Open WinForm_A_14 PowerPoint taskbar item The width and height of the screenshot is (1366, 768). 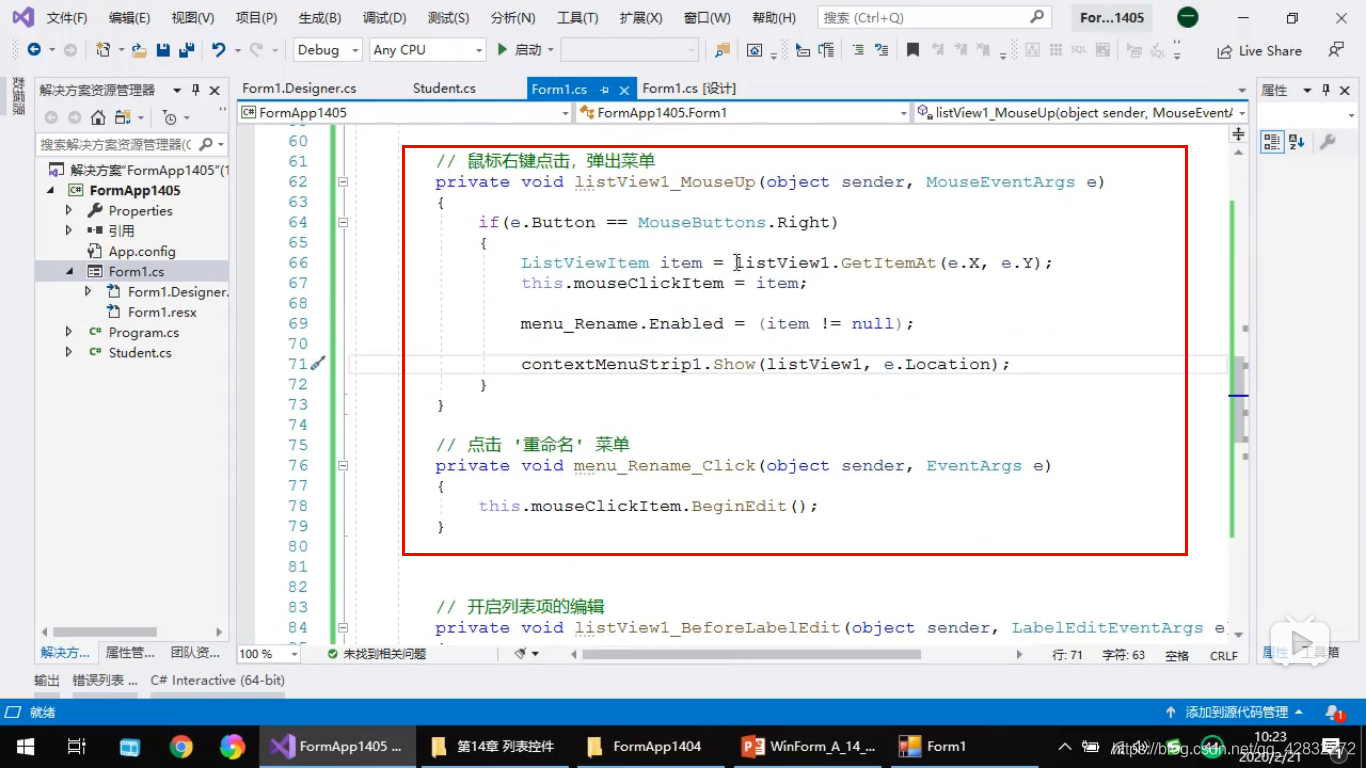(810, 746)
